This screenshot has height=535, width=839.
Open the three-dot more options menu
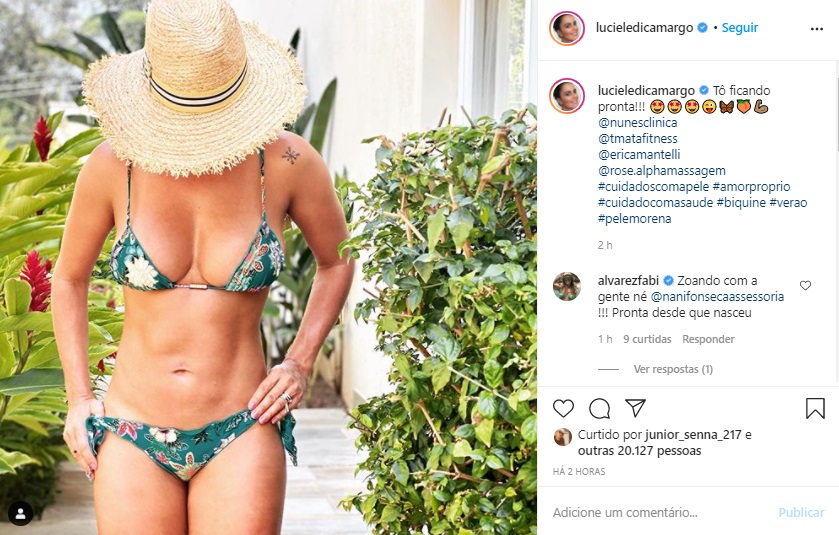point(817,29)
